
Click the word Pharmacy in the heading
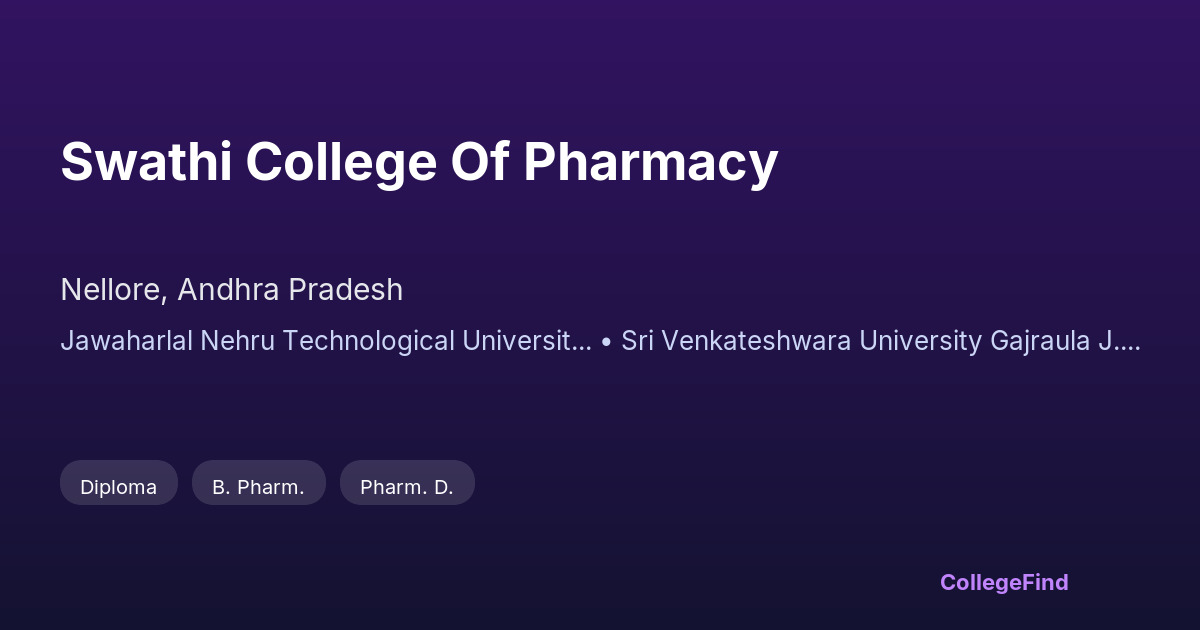pos(650,162)
